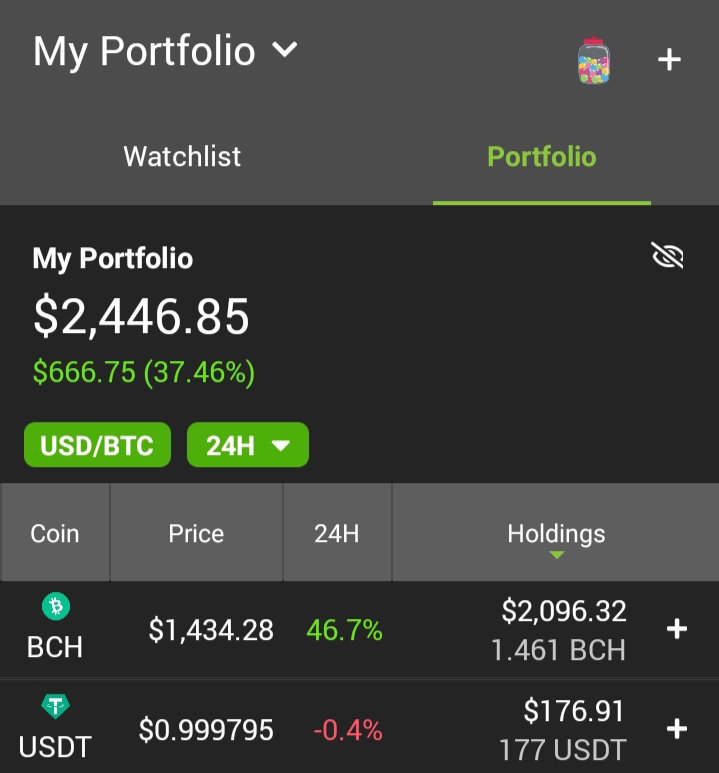Tap the BCH holdings value $2,096.32
The image size is (719, 773).
[564, 611]
